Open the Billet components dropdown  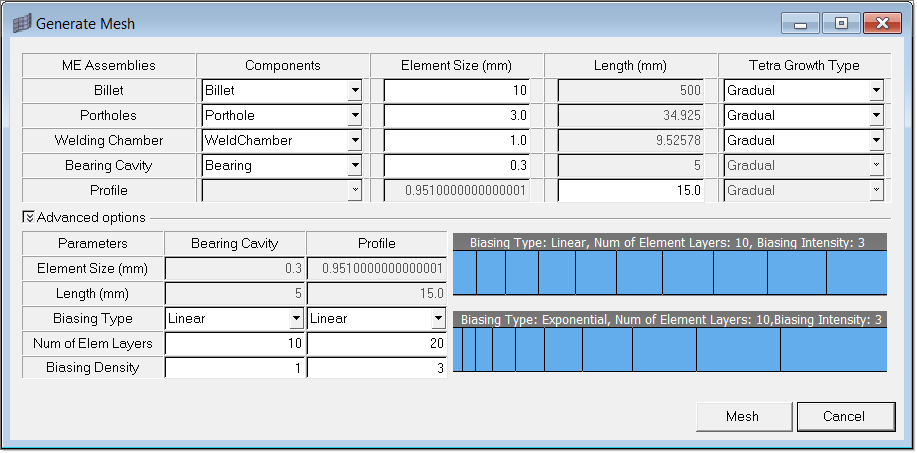pos(354,91)
